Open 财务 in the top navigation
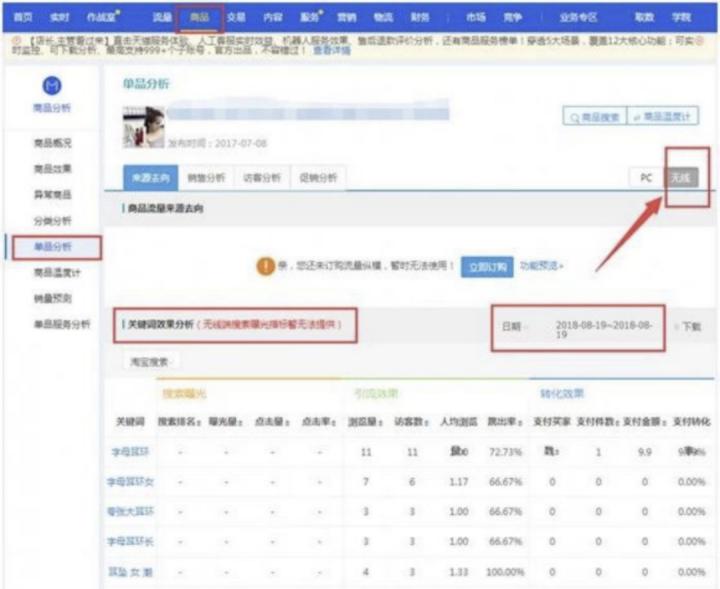Screen dimensions: 720x589 coord(420,17)
